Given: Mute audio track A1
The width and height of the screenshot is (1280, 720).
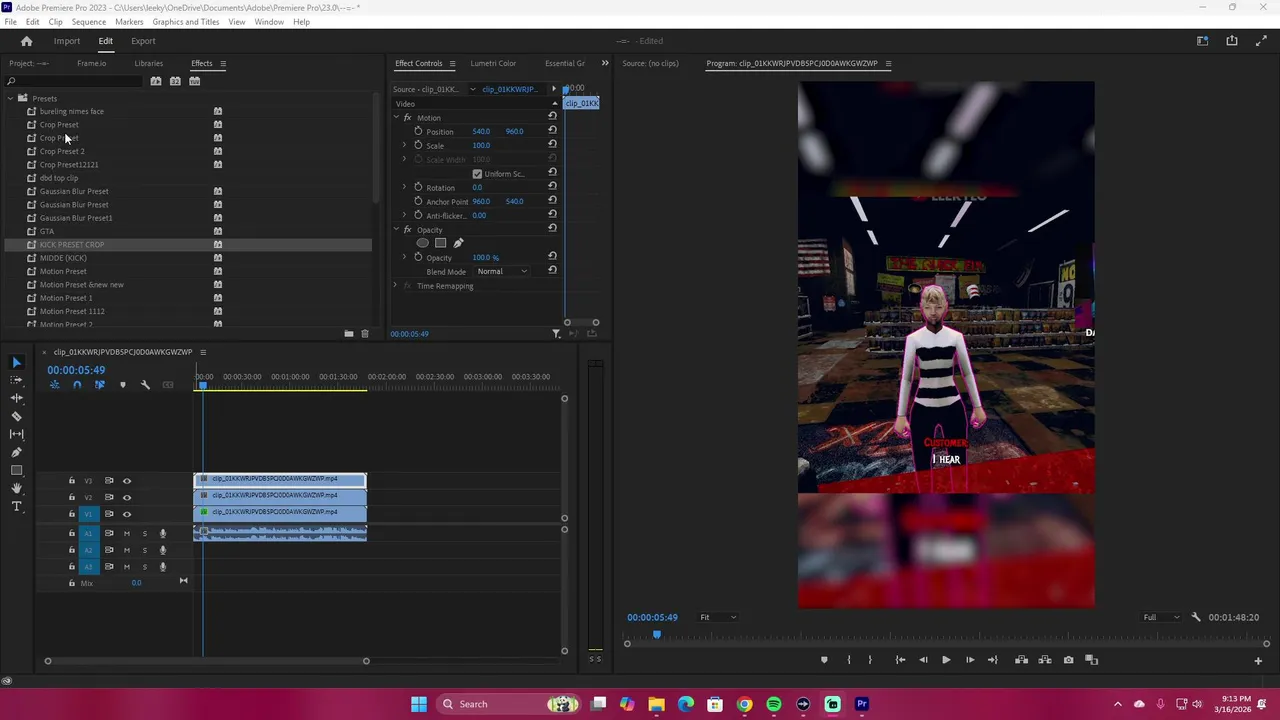Looking at the screenshot, I should 127,533.
